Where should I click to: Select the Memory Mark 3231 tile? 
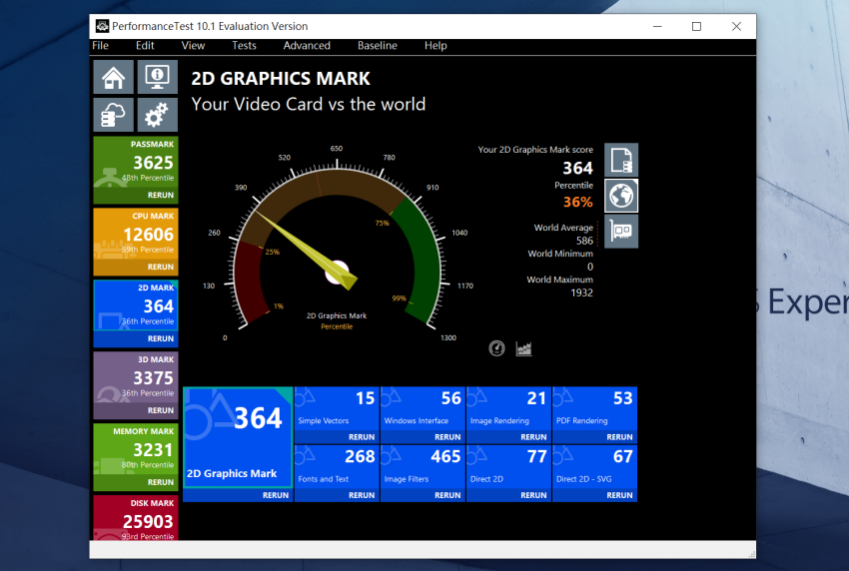click(x=136, y=451)
